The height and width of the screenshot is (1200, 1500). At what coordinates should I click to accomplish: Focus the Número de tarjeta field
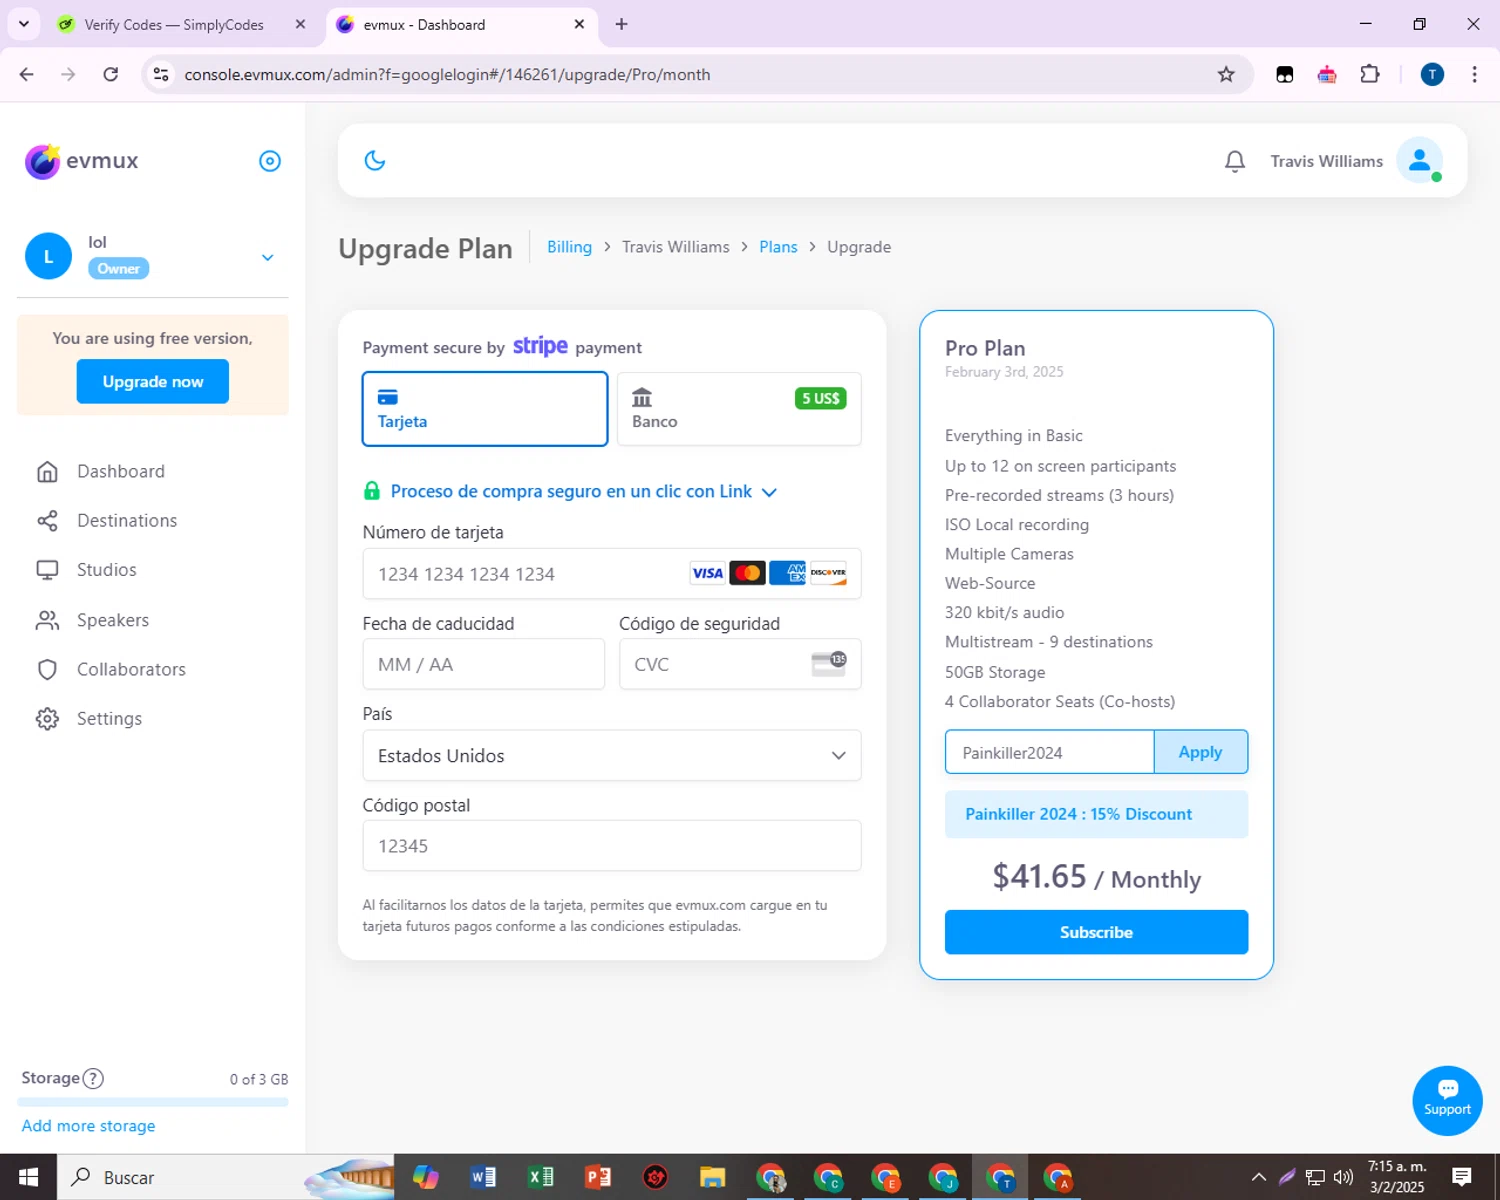point(612,574)
